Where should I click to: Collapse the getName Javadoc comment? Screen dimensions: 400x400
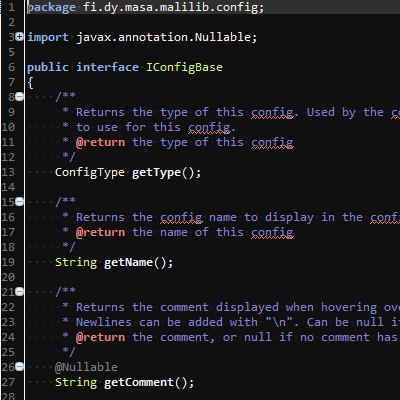20,202
